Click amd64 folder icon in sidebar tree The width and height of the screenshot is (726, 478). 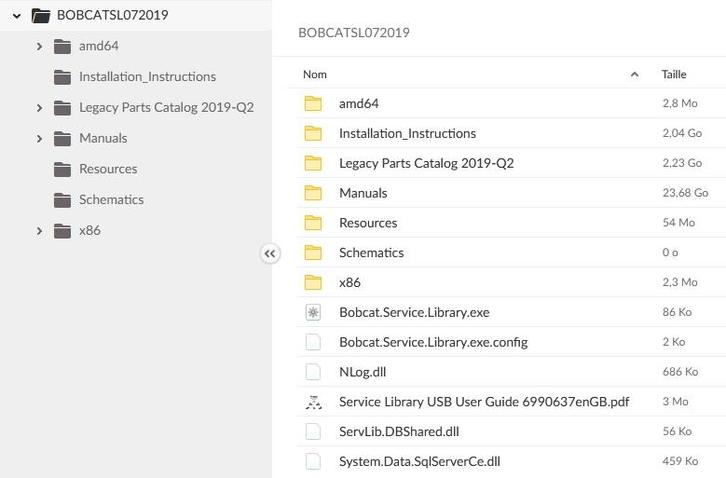tap(62, 46)
